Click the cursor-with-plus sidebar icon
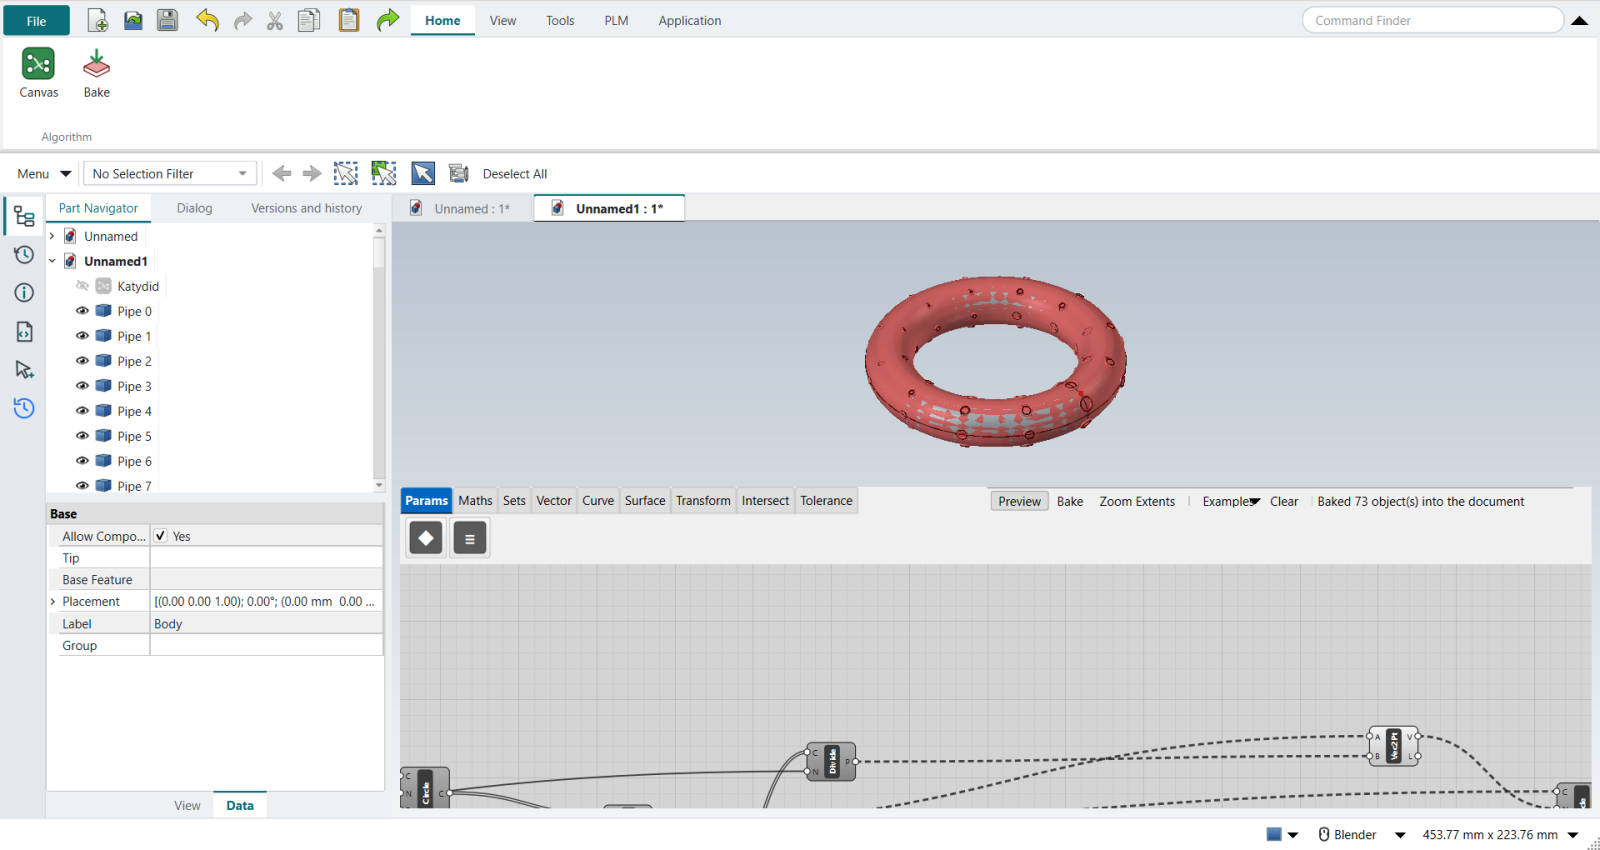The height and width of the screenshot is (850, 1600). (x=24, y=370)
